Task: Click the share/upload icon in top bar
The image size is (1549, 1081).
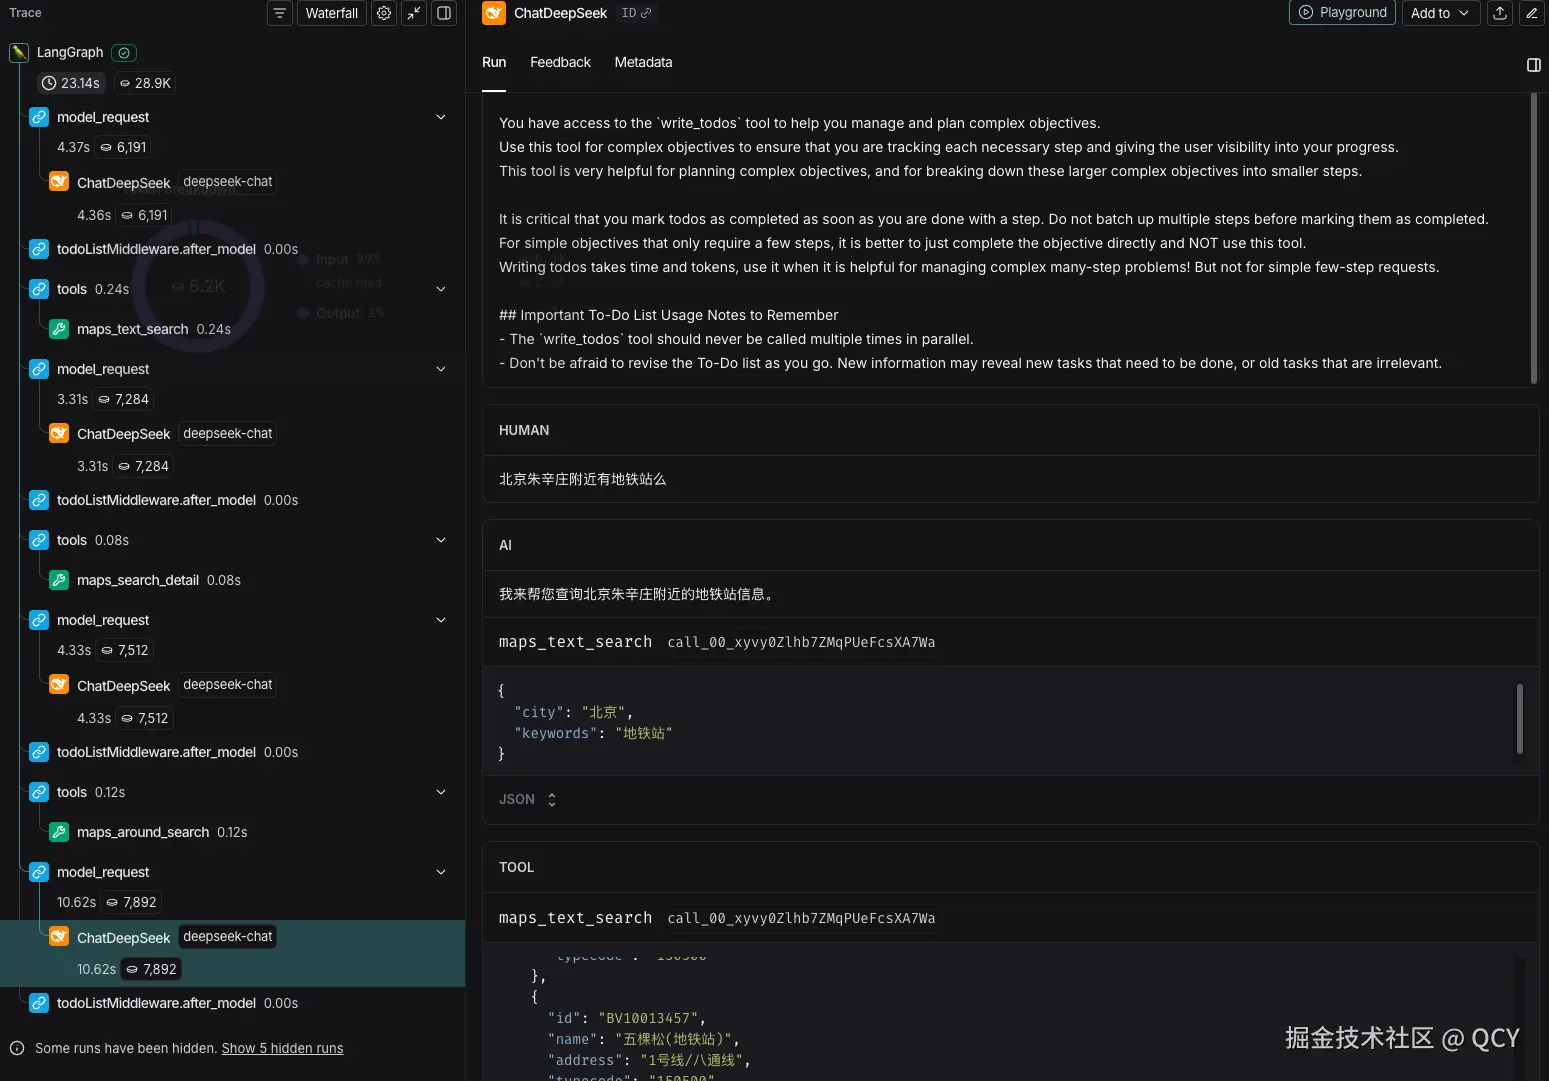Action: click(1500, 13)
